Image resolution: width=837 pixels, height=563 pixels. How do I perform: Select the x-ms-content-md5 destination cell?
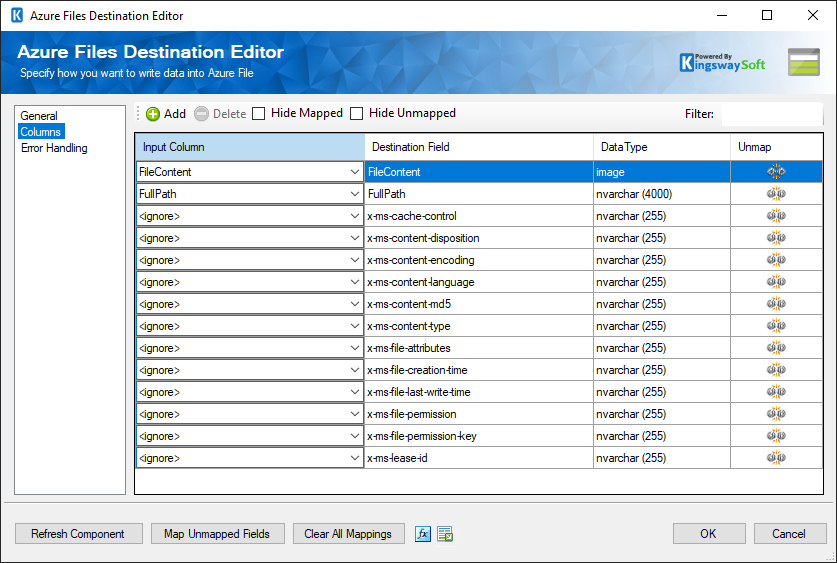coord(479,304)
